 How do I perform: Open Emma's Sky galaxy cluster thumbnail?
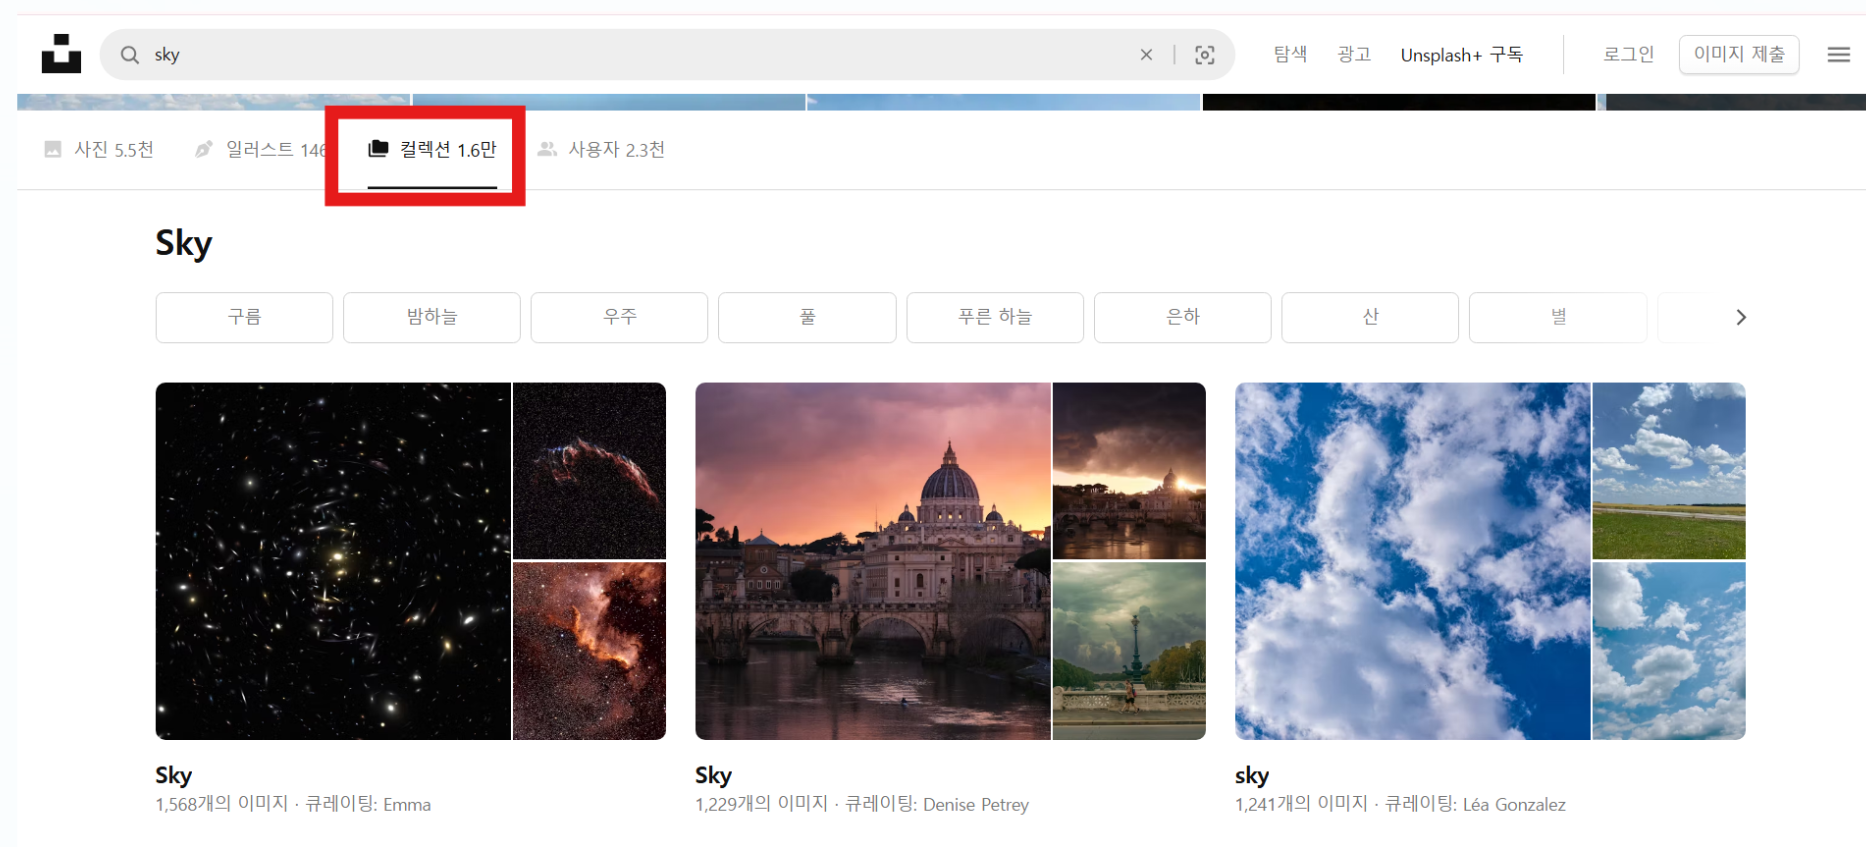(x=333, y=561)
